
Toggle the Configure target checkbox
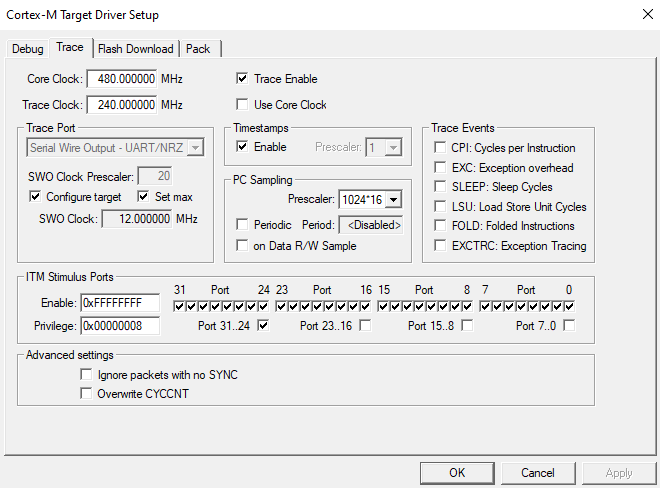pos(35,196)
